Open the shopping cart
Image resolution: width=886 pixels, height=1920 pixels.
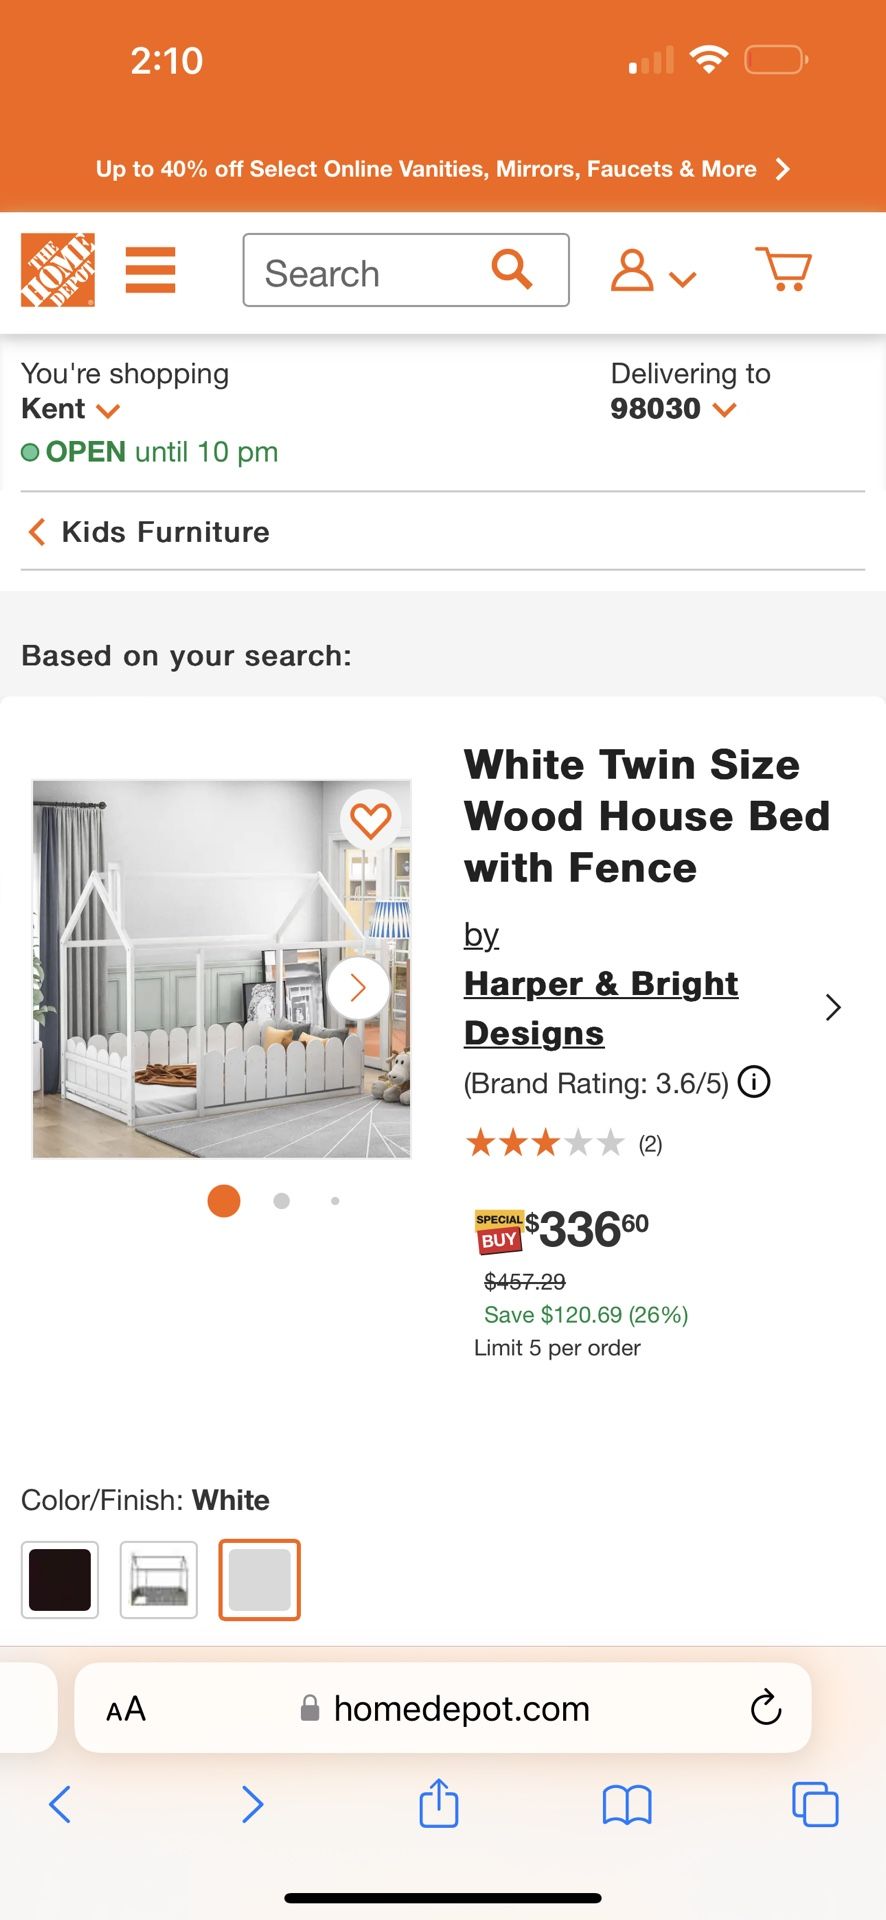783,269
